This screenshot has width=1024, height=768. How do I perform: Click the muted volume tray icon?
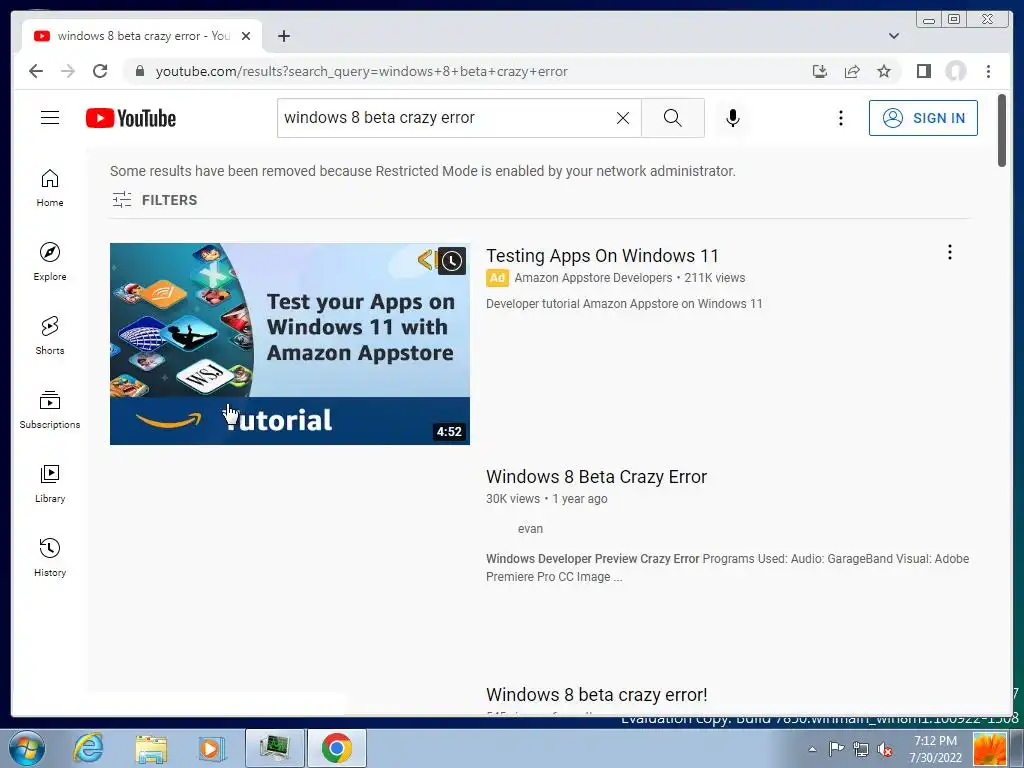885,749
